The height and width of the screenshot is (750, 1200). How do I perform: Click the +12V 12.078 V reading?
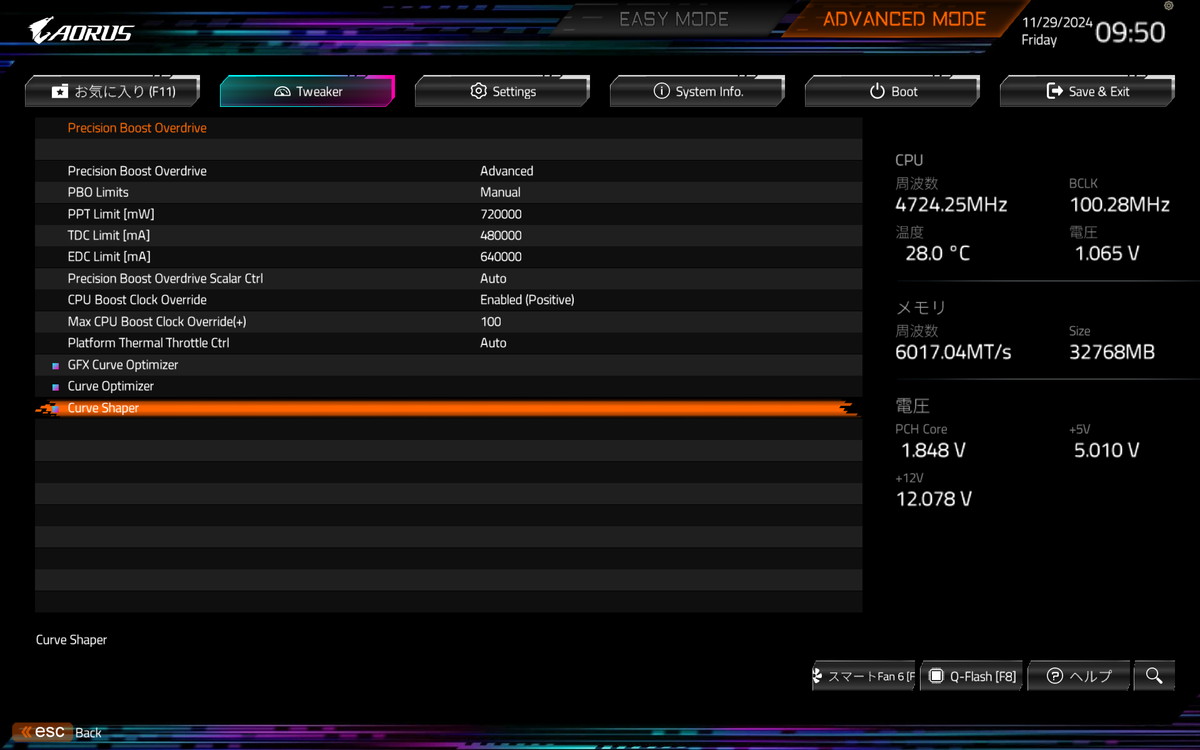click(934, 499)
